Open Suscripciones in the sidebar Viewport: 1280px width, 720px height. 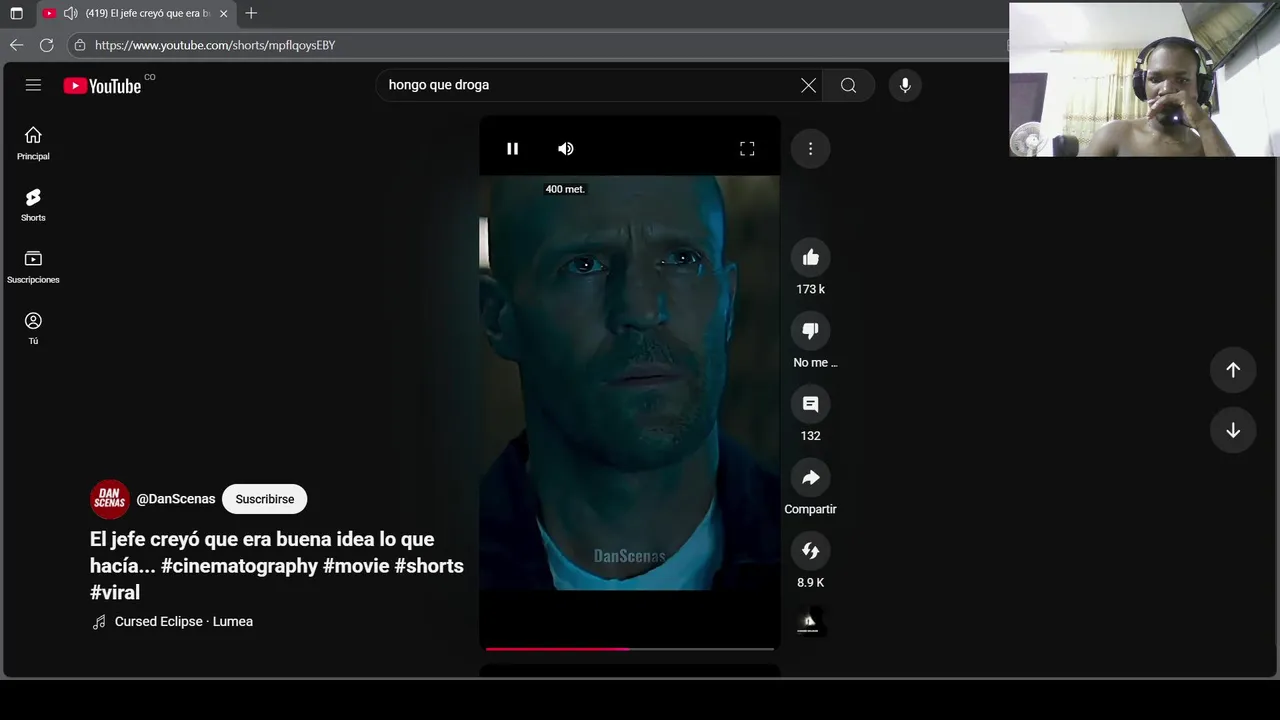pyautogui.click(x=33, y=266)
